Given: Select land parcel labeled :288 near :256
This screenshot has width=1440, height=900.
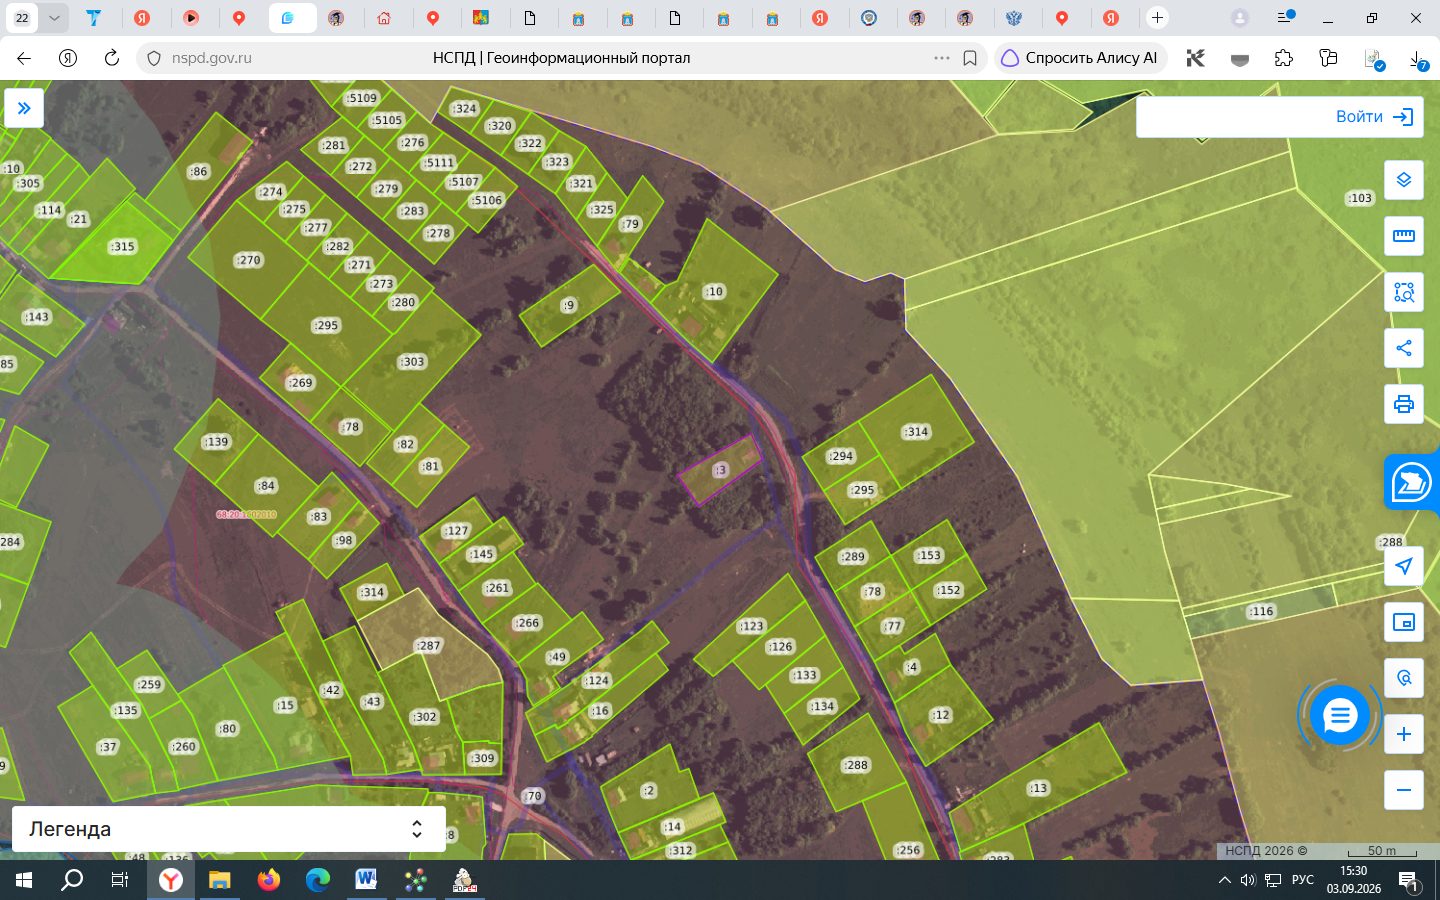Looking at the screenshot, I should 856,765.
